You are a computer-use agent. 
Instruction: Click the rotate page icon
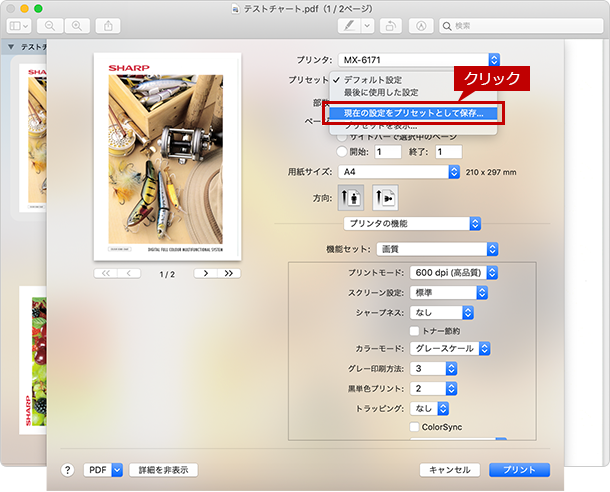(x=391, y=26)
